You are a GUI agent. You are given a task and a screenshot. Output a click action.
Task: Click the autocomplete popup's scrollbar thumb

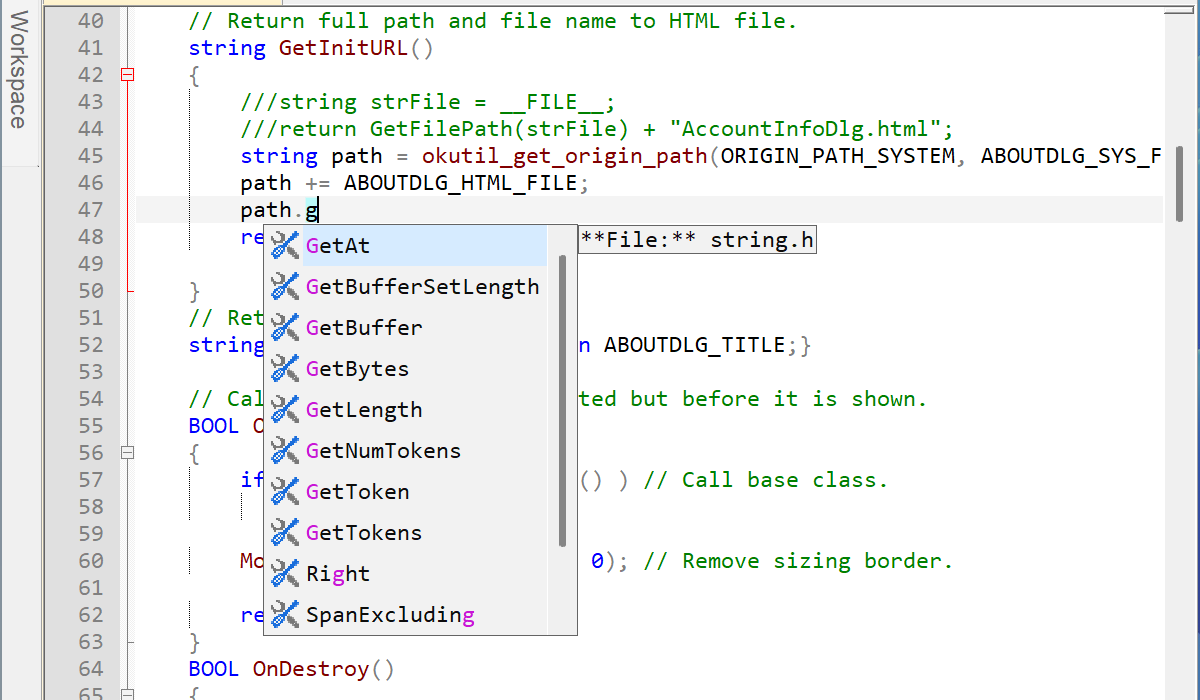click(x=563, y=400)
